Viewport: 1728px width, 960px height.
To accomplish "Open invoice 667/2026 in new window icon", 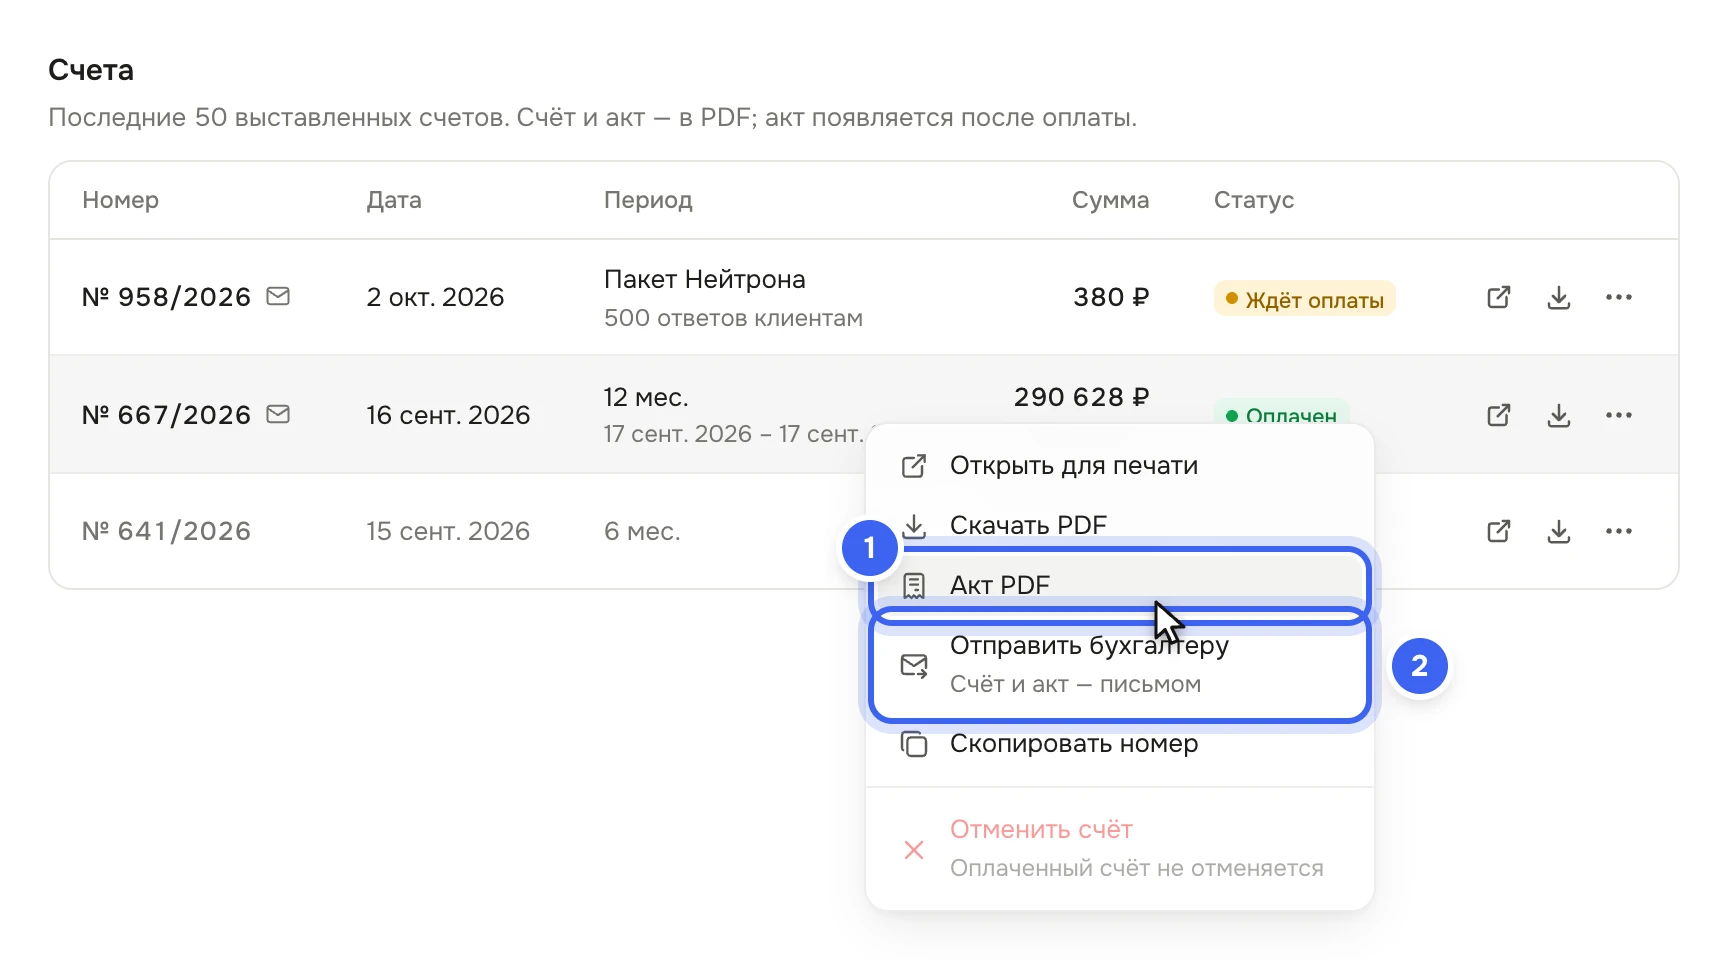I will [x=1498, y=415].
